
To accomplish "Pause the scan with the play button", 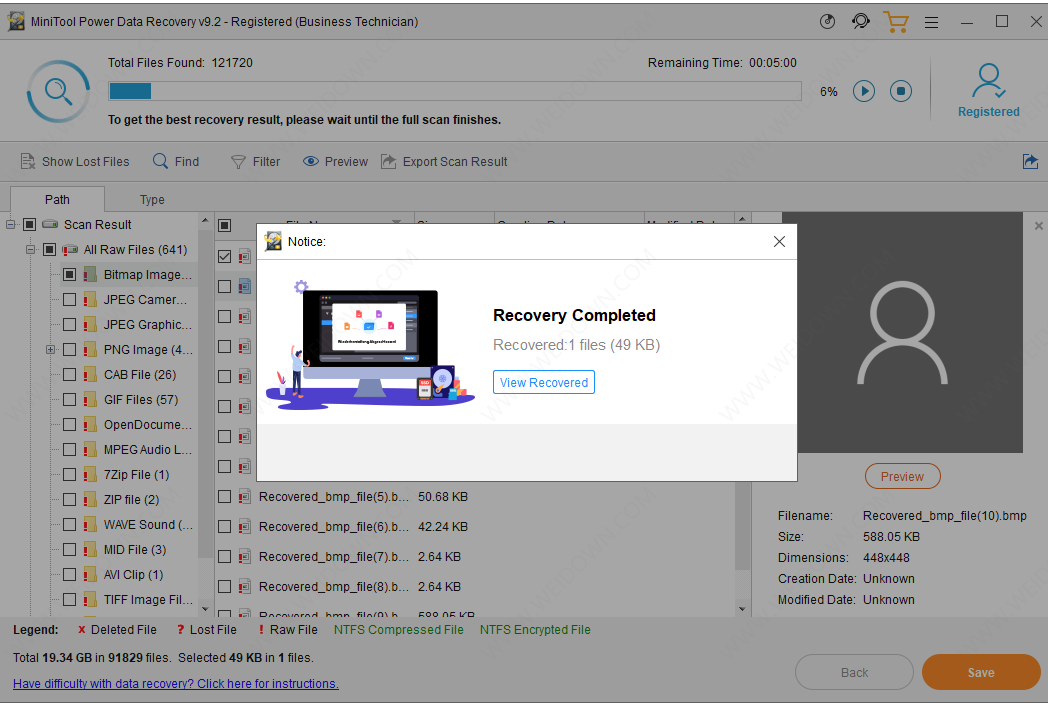I will (864, 91).
